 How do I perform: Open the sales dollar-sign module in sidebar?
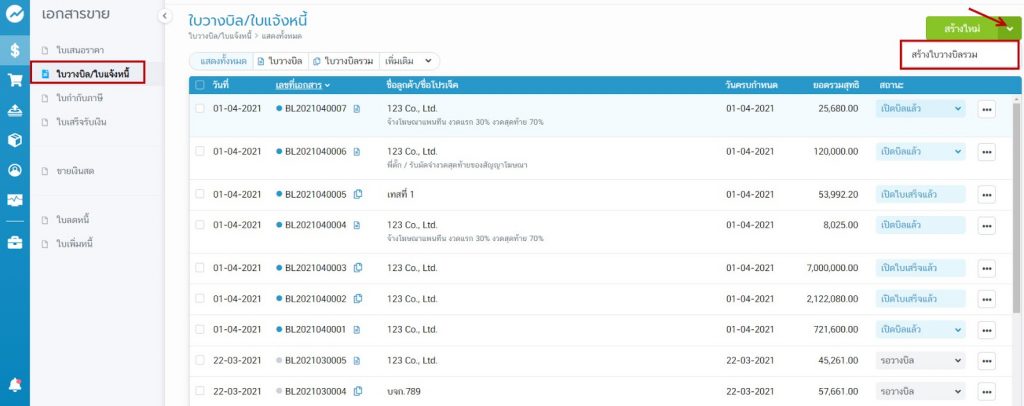[15, 49]
